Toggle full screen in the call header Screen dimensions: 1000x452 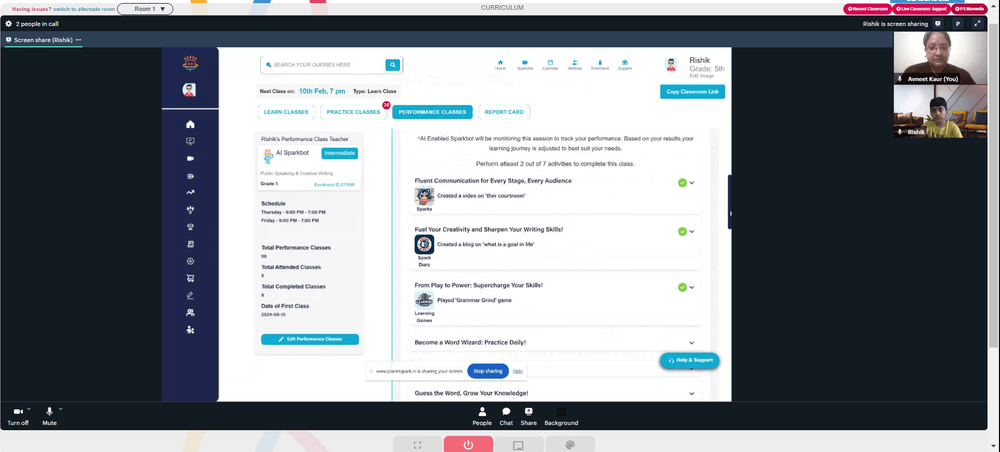pyautogui.click(x=977, y=24)
